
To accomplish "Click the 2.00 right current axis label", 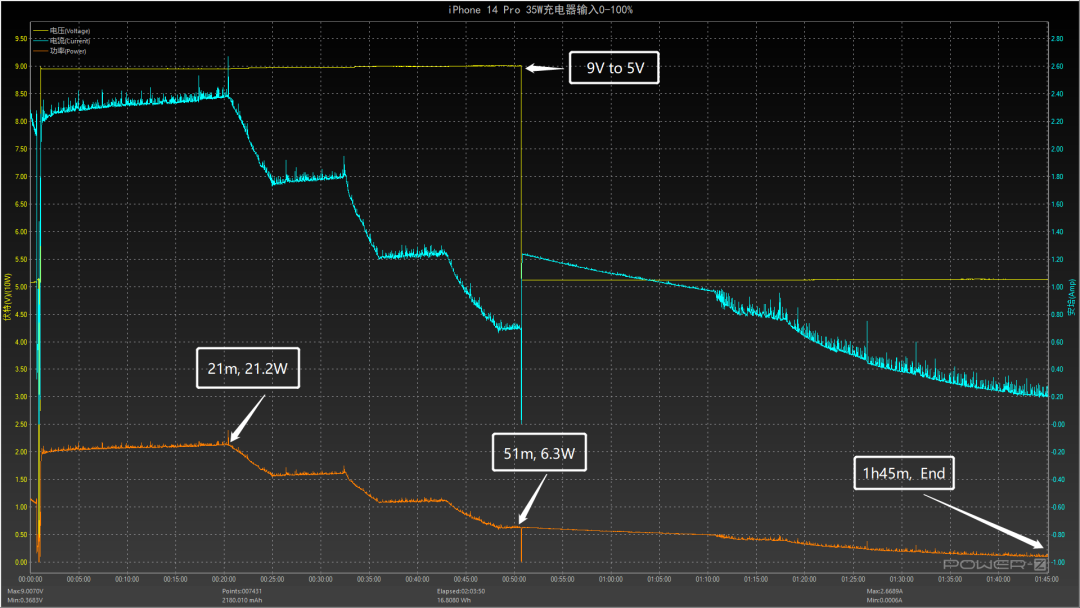I will click(1057, 149).
